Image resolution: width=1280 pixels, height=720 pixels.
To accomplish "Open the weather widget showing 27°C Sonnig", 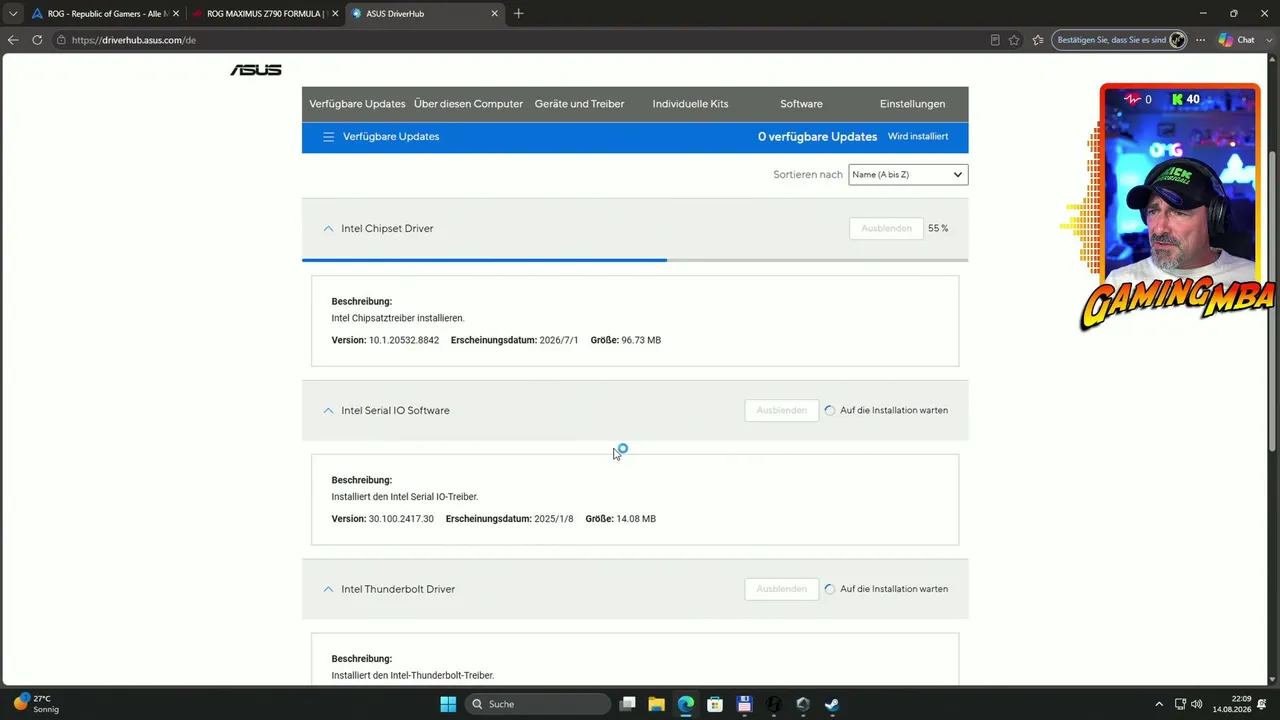I will pos(36,704).
